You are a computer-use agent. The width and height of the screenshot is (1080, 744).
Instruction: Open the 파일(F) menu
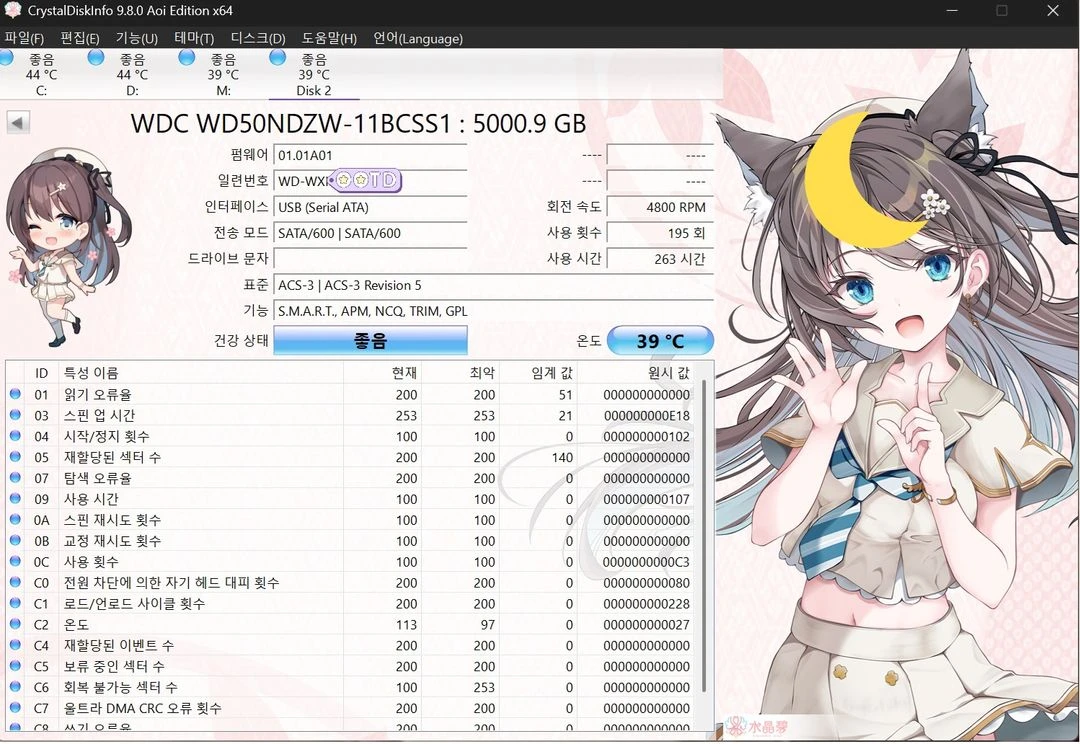(24, 39)
